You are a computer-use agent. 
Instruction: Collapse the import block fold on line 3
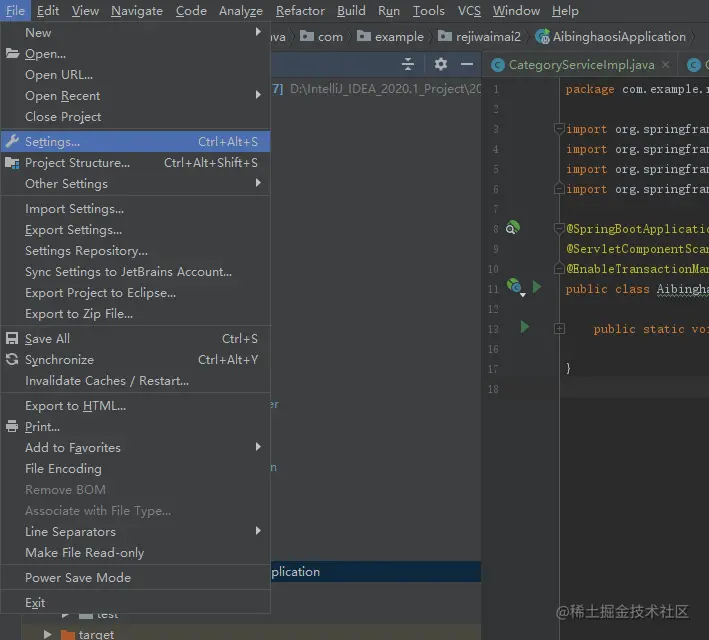560,130
